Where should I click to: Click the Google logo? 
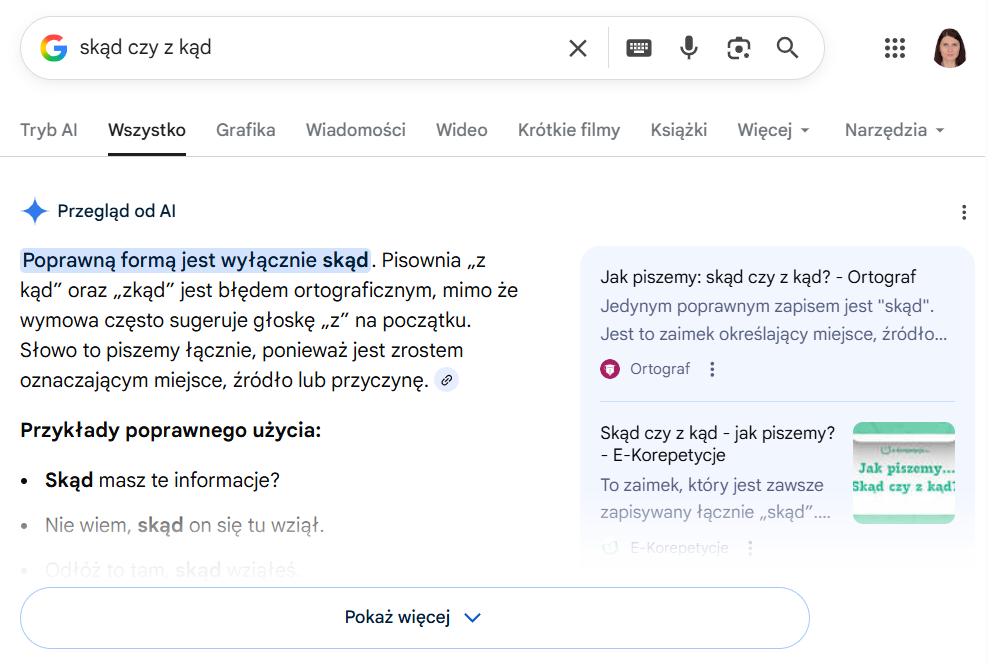pos(54,47)
